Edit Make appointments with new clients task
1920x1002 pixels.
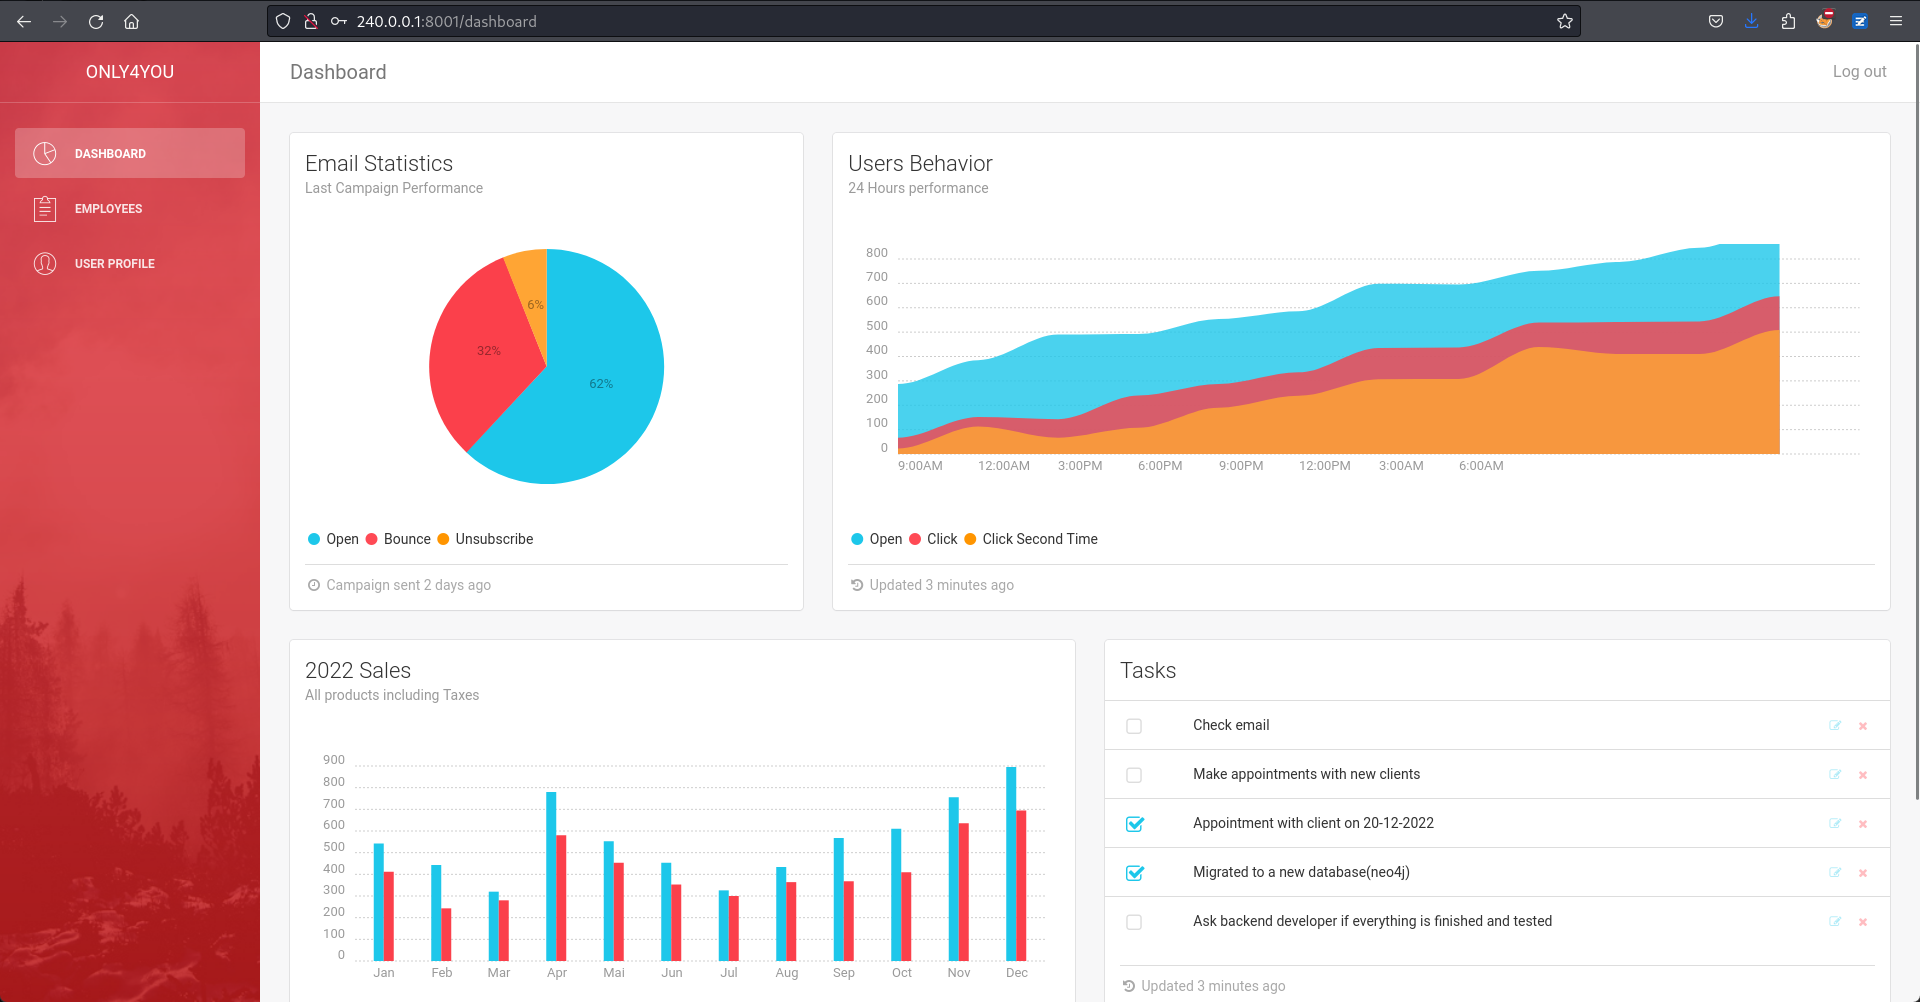pos(1835,775)
